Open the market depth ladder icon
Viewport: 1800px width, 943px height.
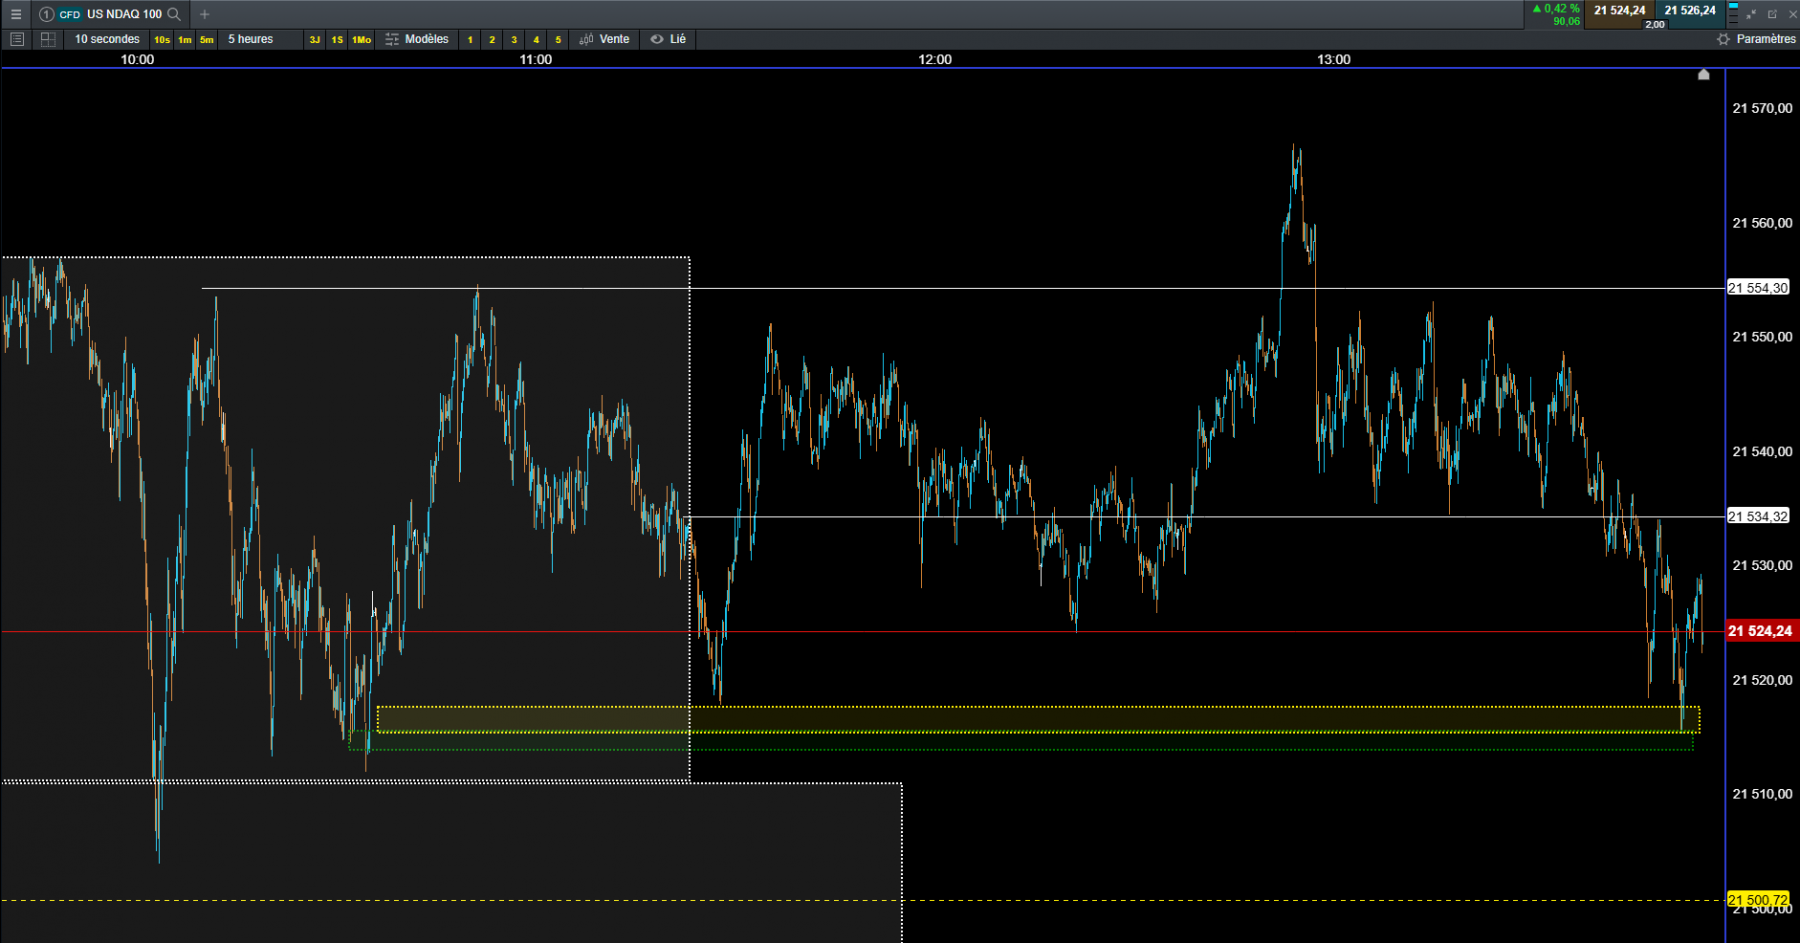tap(1733, 14)
